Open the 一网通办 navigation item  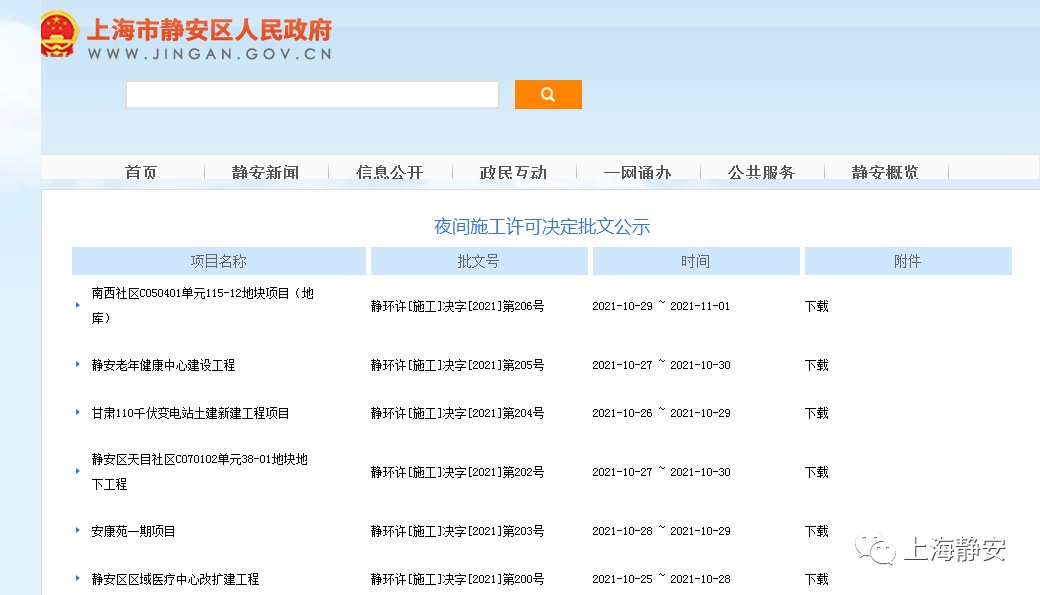[637, 172]
